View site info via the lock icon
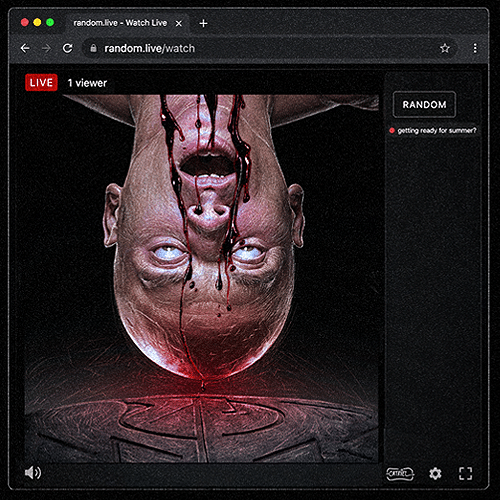Image resolution: width=500 pixels, height=500 pixels. [x=94, y=48]
